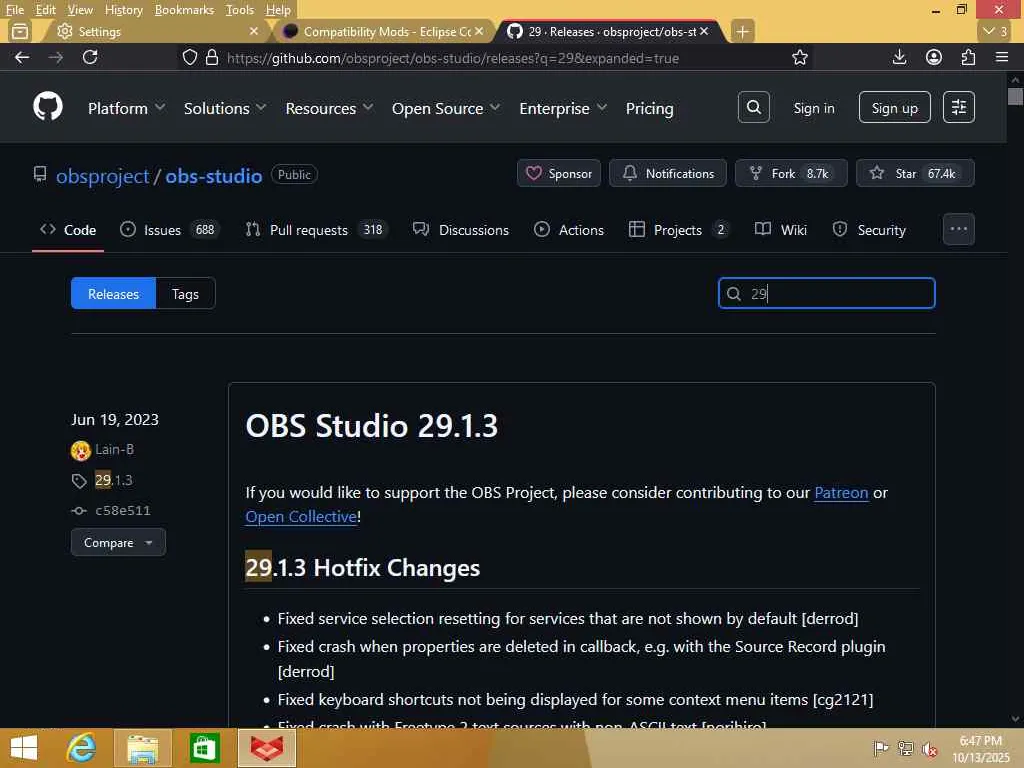
Task: Open appearance settings sliders button
Action: pyautogui.click(x=959, y=107)
